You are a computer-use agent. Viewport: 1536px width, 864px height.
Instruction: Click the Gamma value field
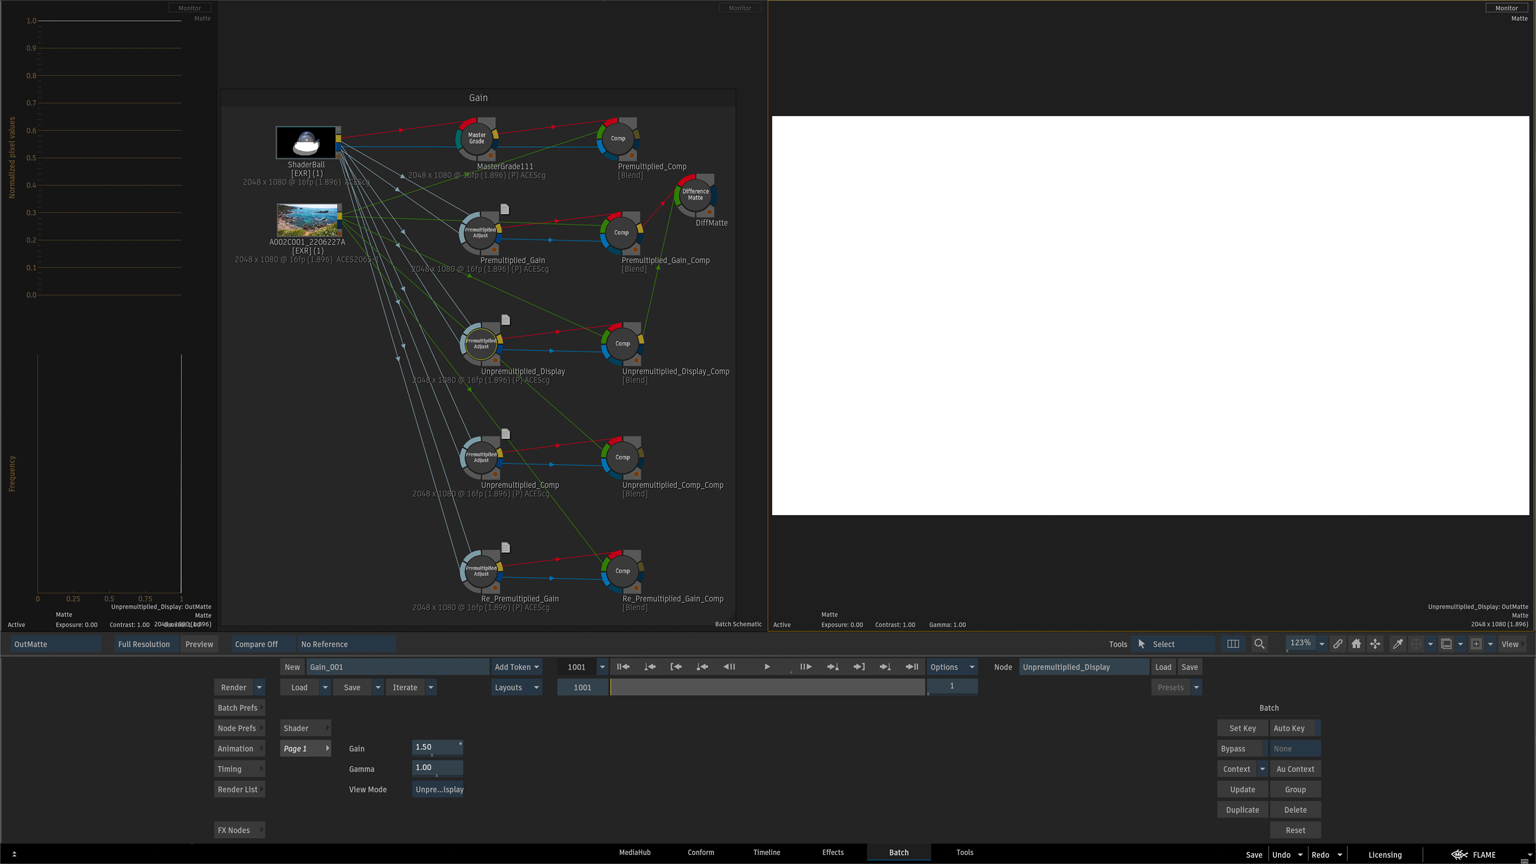coord(438,768)
